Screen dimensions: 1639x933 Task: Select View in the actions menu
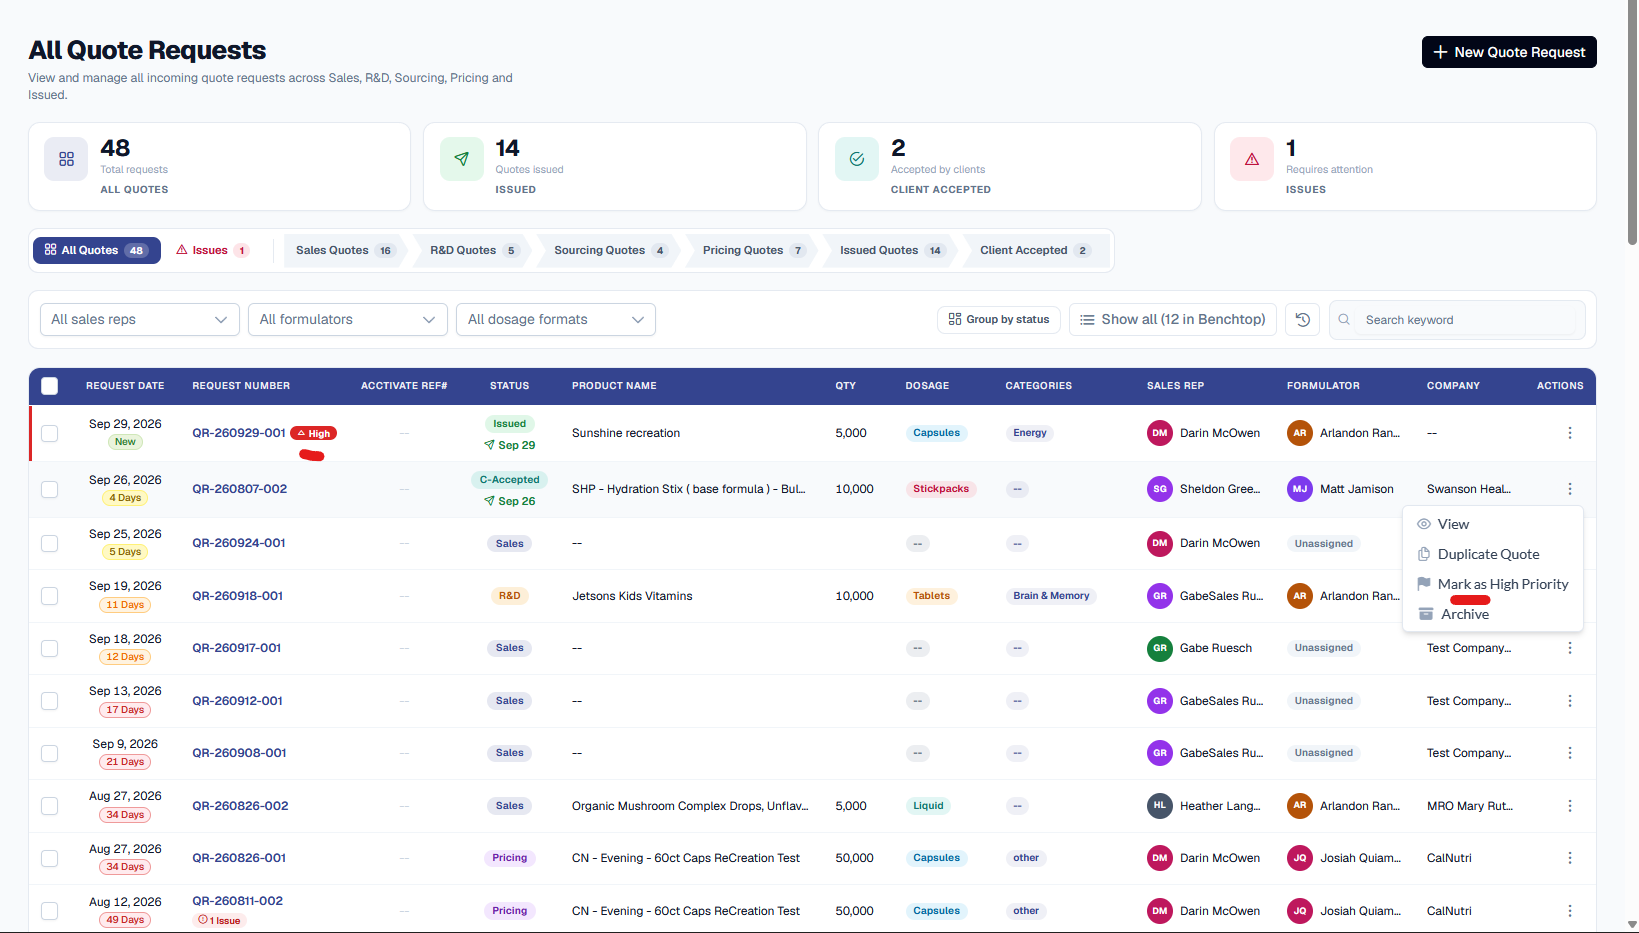[x=1493, y=524]
